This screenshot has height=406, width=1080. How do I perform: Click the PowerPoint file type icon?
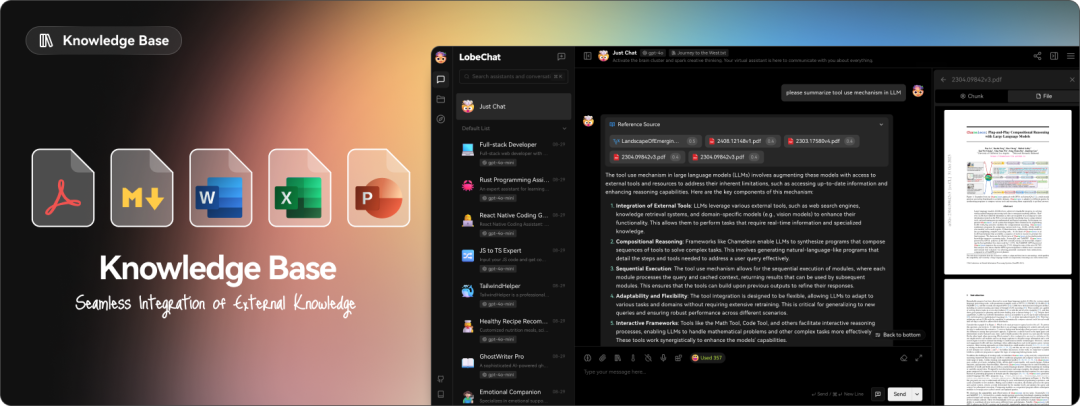pyautogui.click(x=379, y=187)
